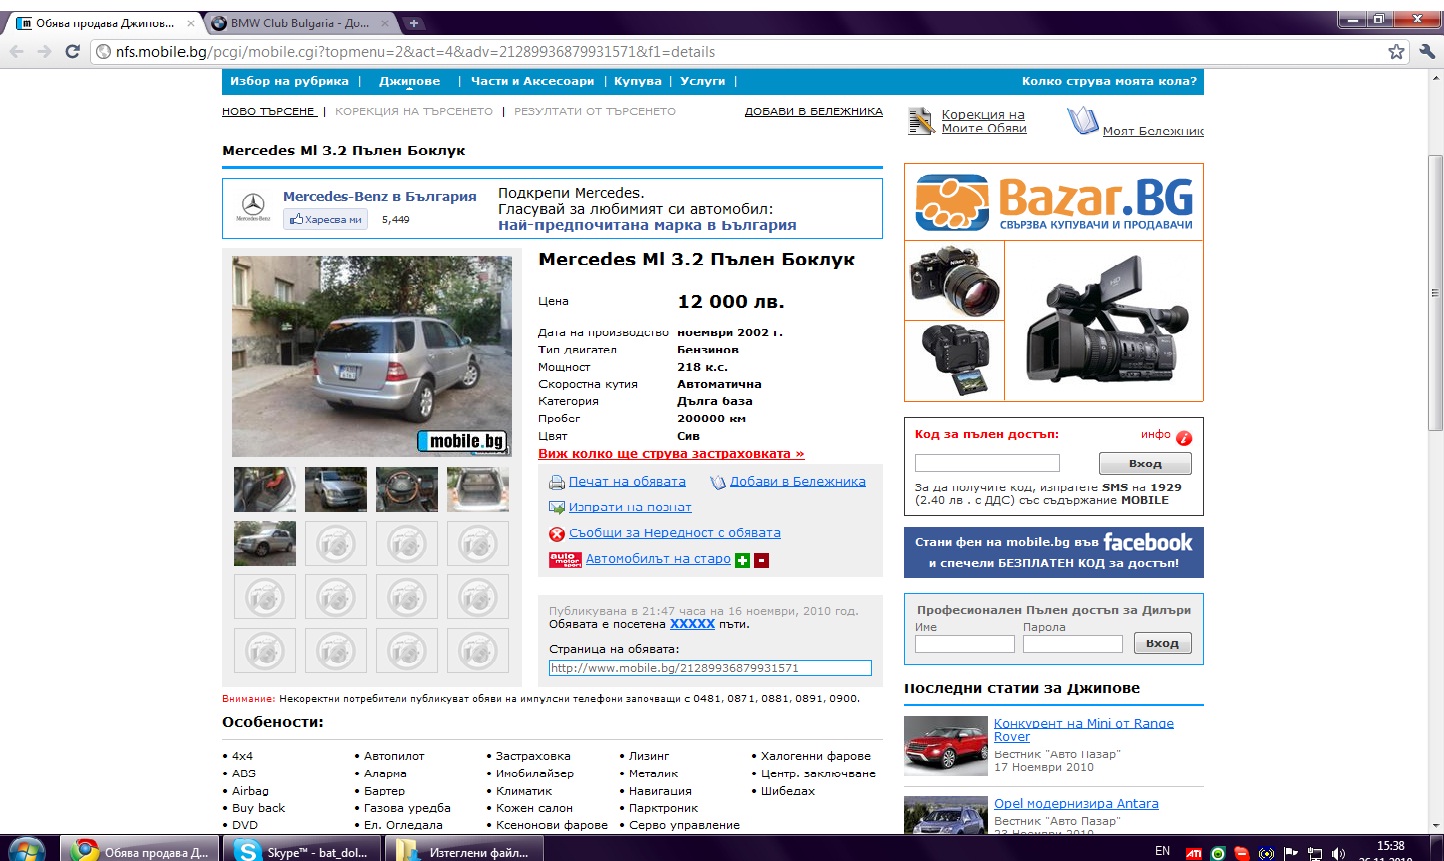The image size is (1444, 861).
Task: Open the Джипове menu item
Action: coord(409,81)
